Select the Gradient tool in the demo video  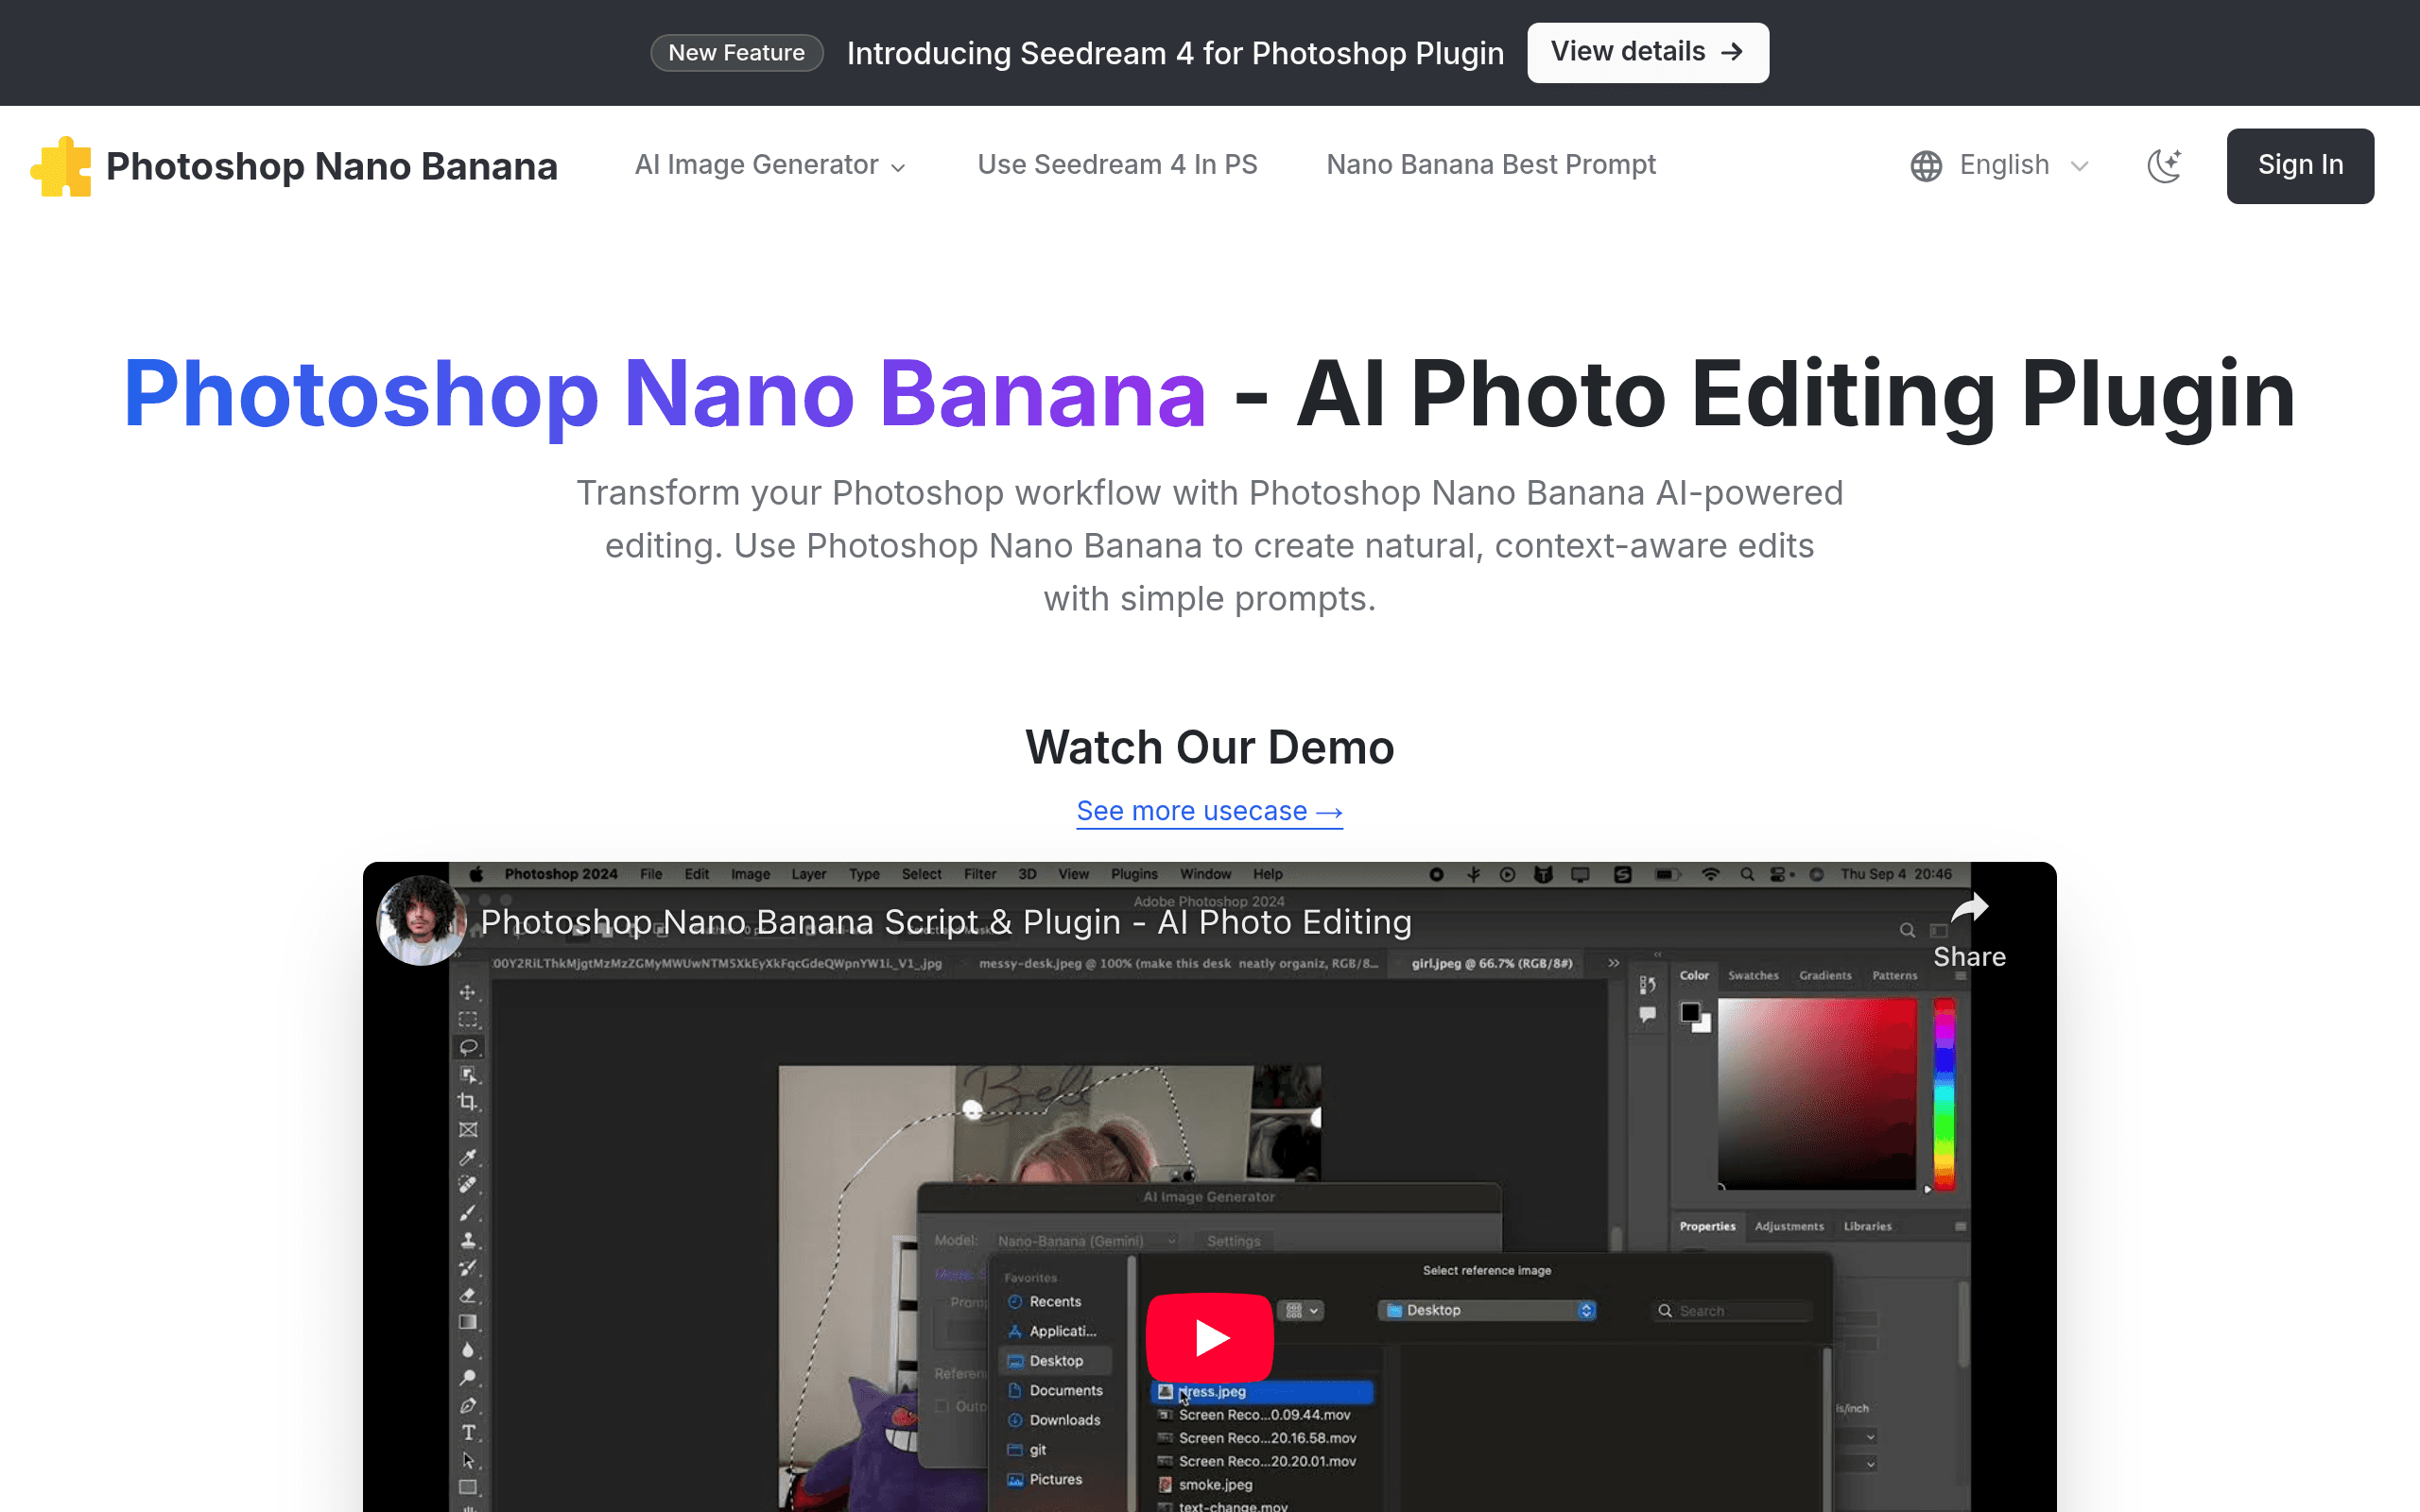467,1322
